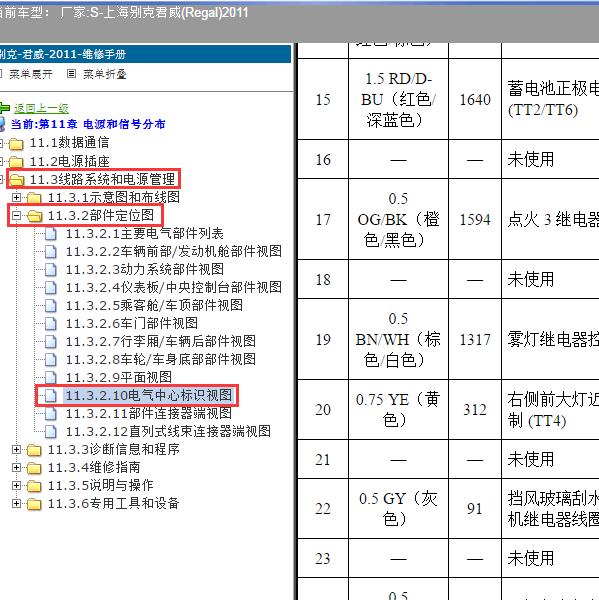The height and width of the screenshot is (600, 599).
Task: Click the folder icon of 11.3.3诊断信息和程序
Action: 34,450
